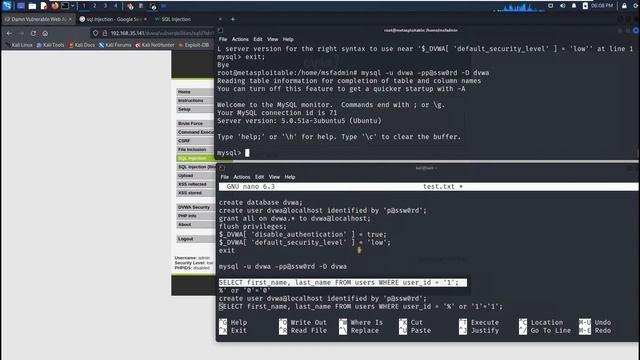Open the Brute Force vulnerability page
Image resolution: width=640 pixels, height=360 pixels.
(195, 123)
